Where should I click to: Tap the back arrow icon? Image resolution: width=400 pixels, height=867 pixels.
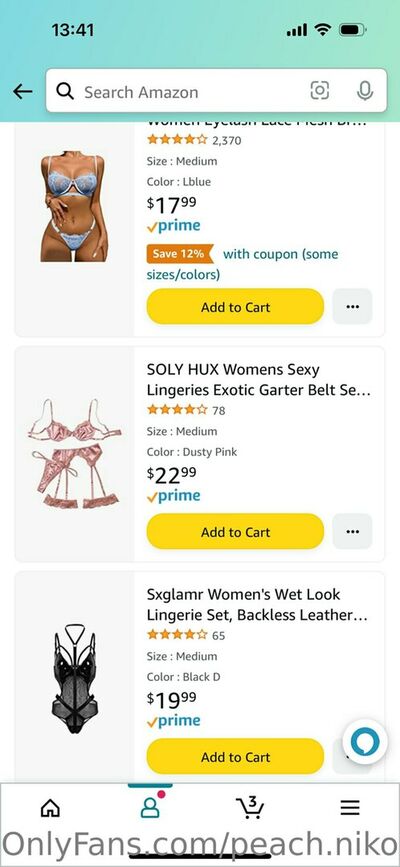(x=23, y=91)
